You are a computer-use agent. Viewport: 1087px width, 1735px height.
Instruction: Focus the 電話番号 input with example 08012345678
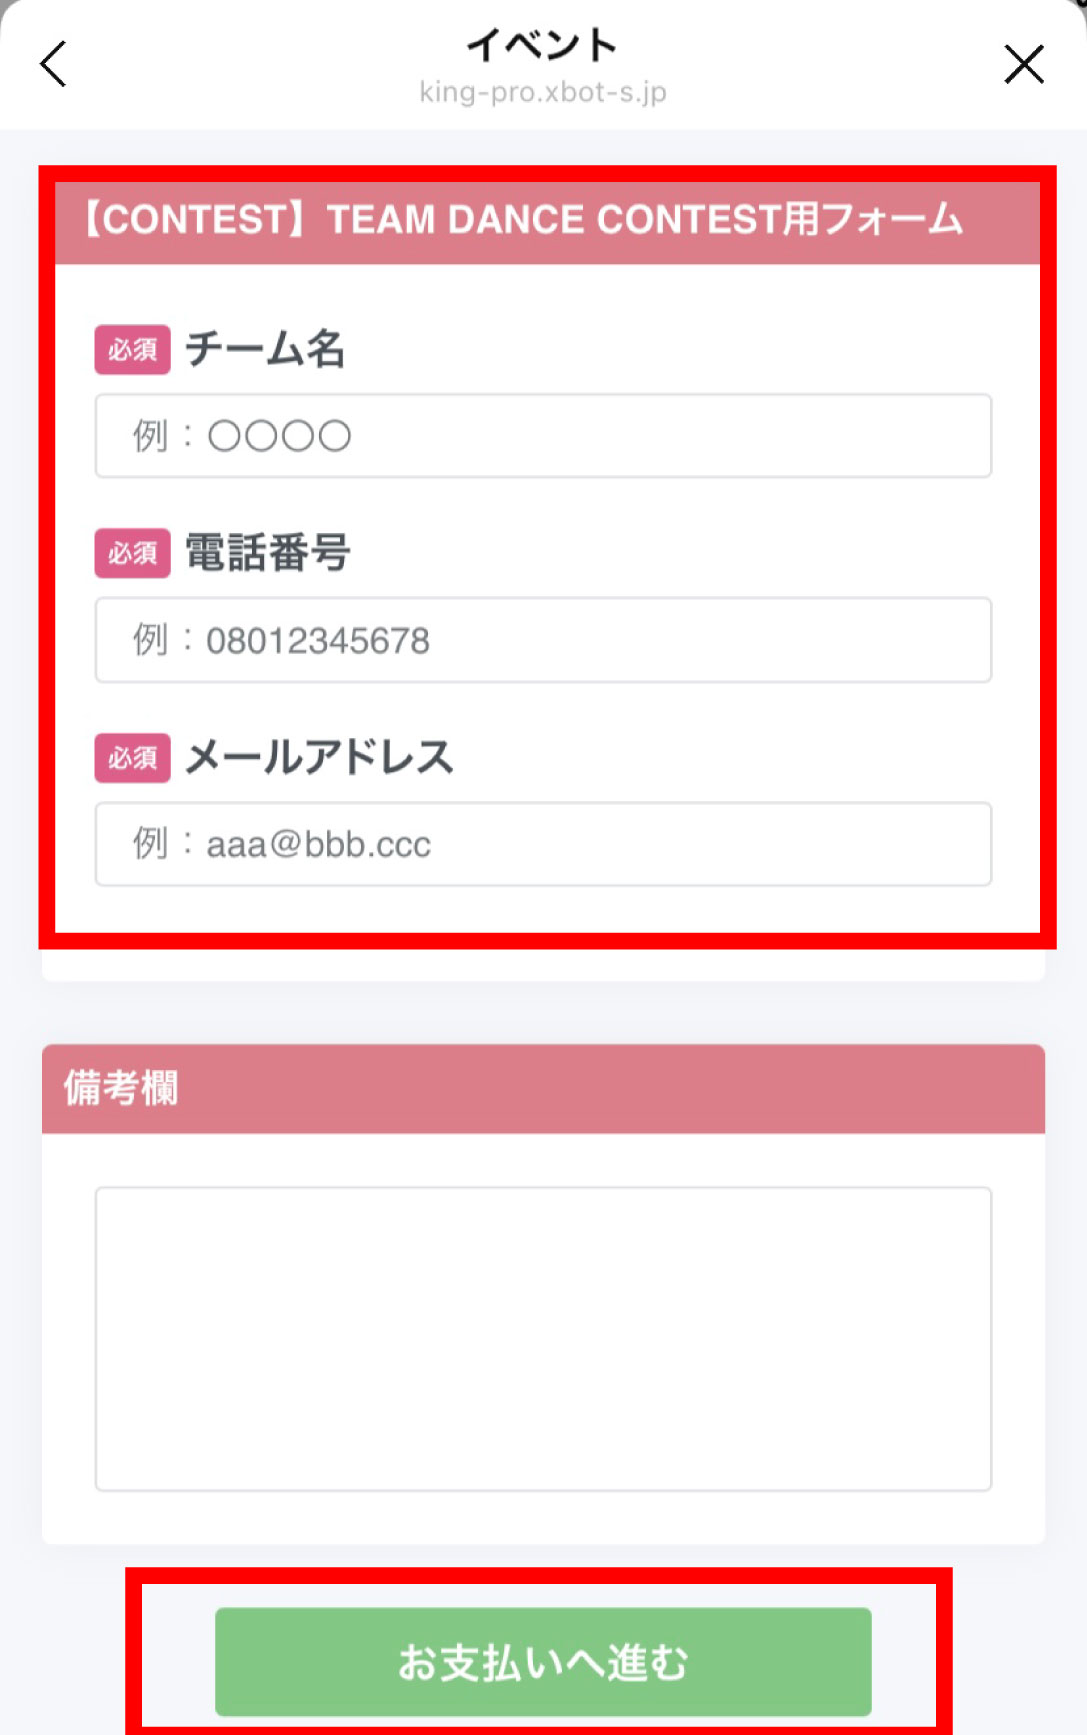pos(543,640)
